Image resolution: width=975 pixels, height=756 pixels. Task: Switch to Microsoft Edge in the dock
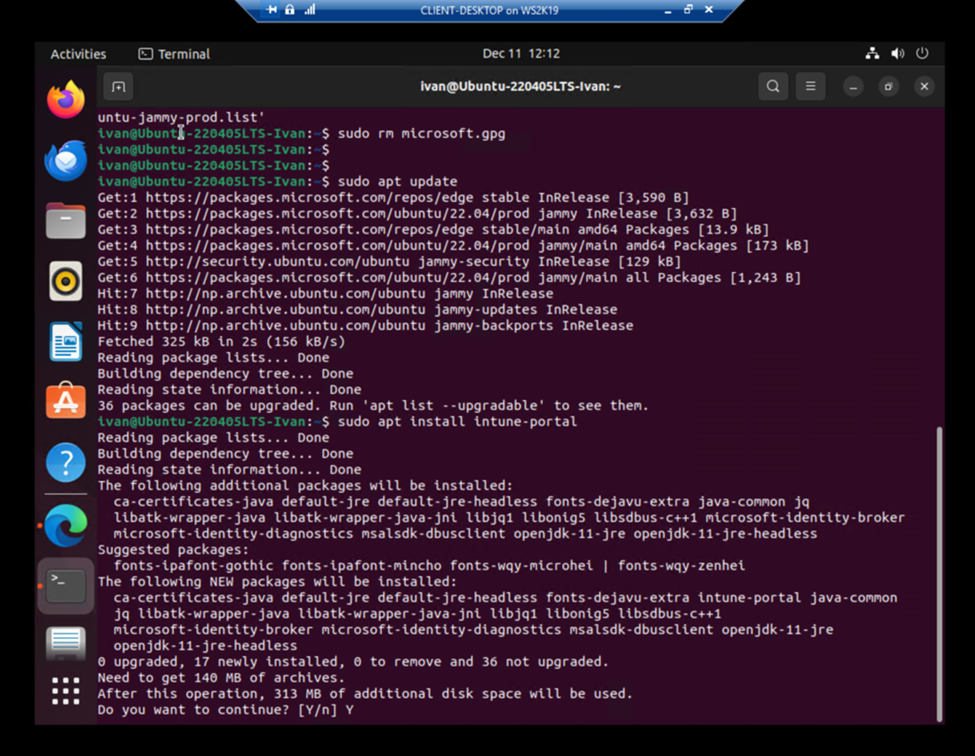65,525
